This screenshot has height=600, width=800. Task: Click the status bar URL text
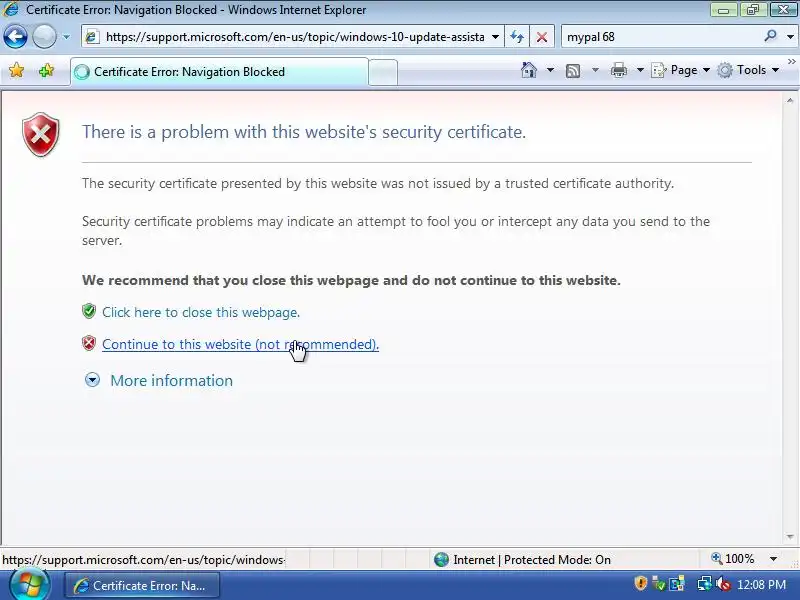click(x=143, y=560)
